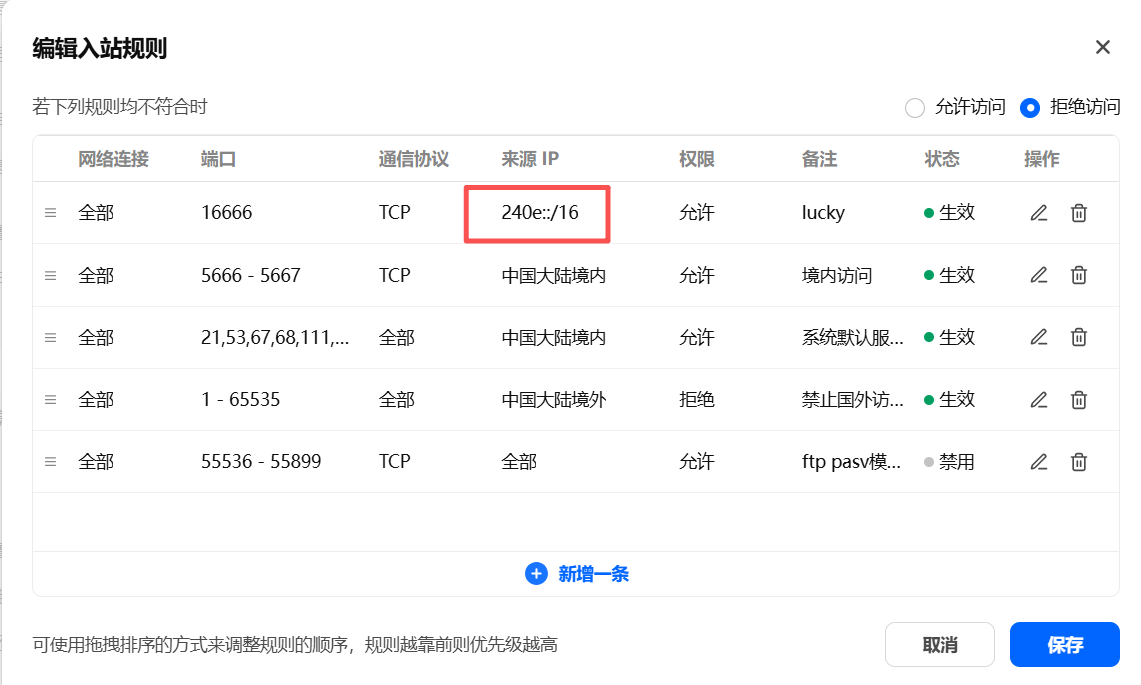Click the 通信协议 column header

pos(414,159)
